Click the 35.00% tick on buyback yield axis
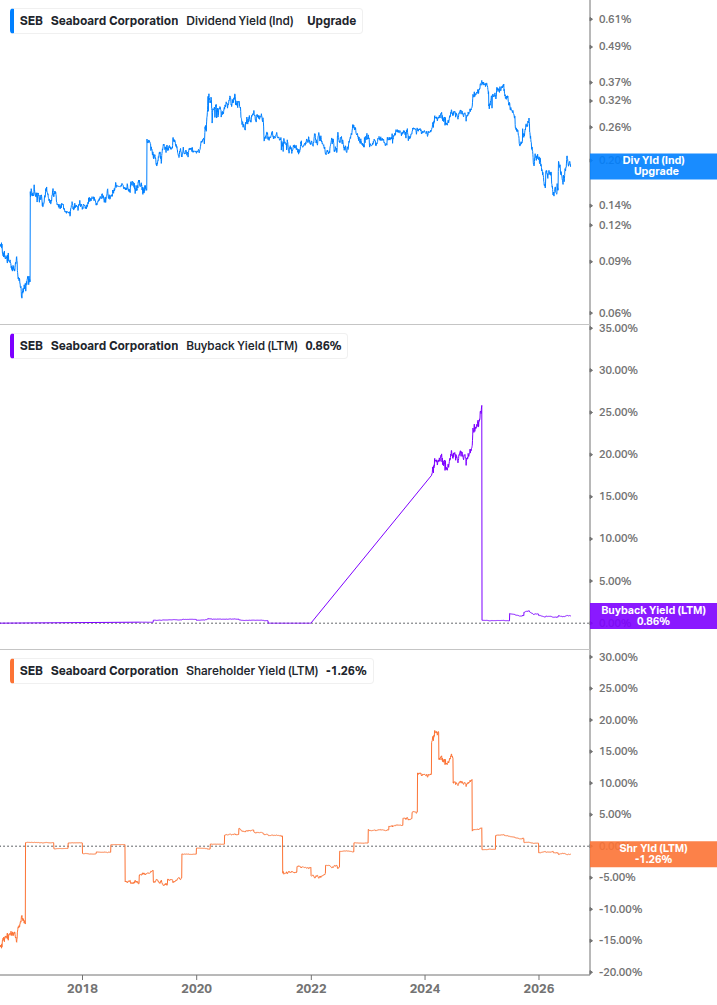 (618, 328)
